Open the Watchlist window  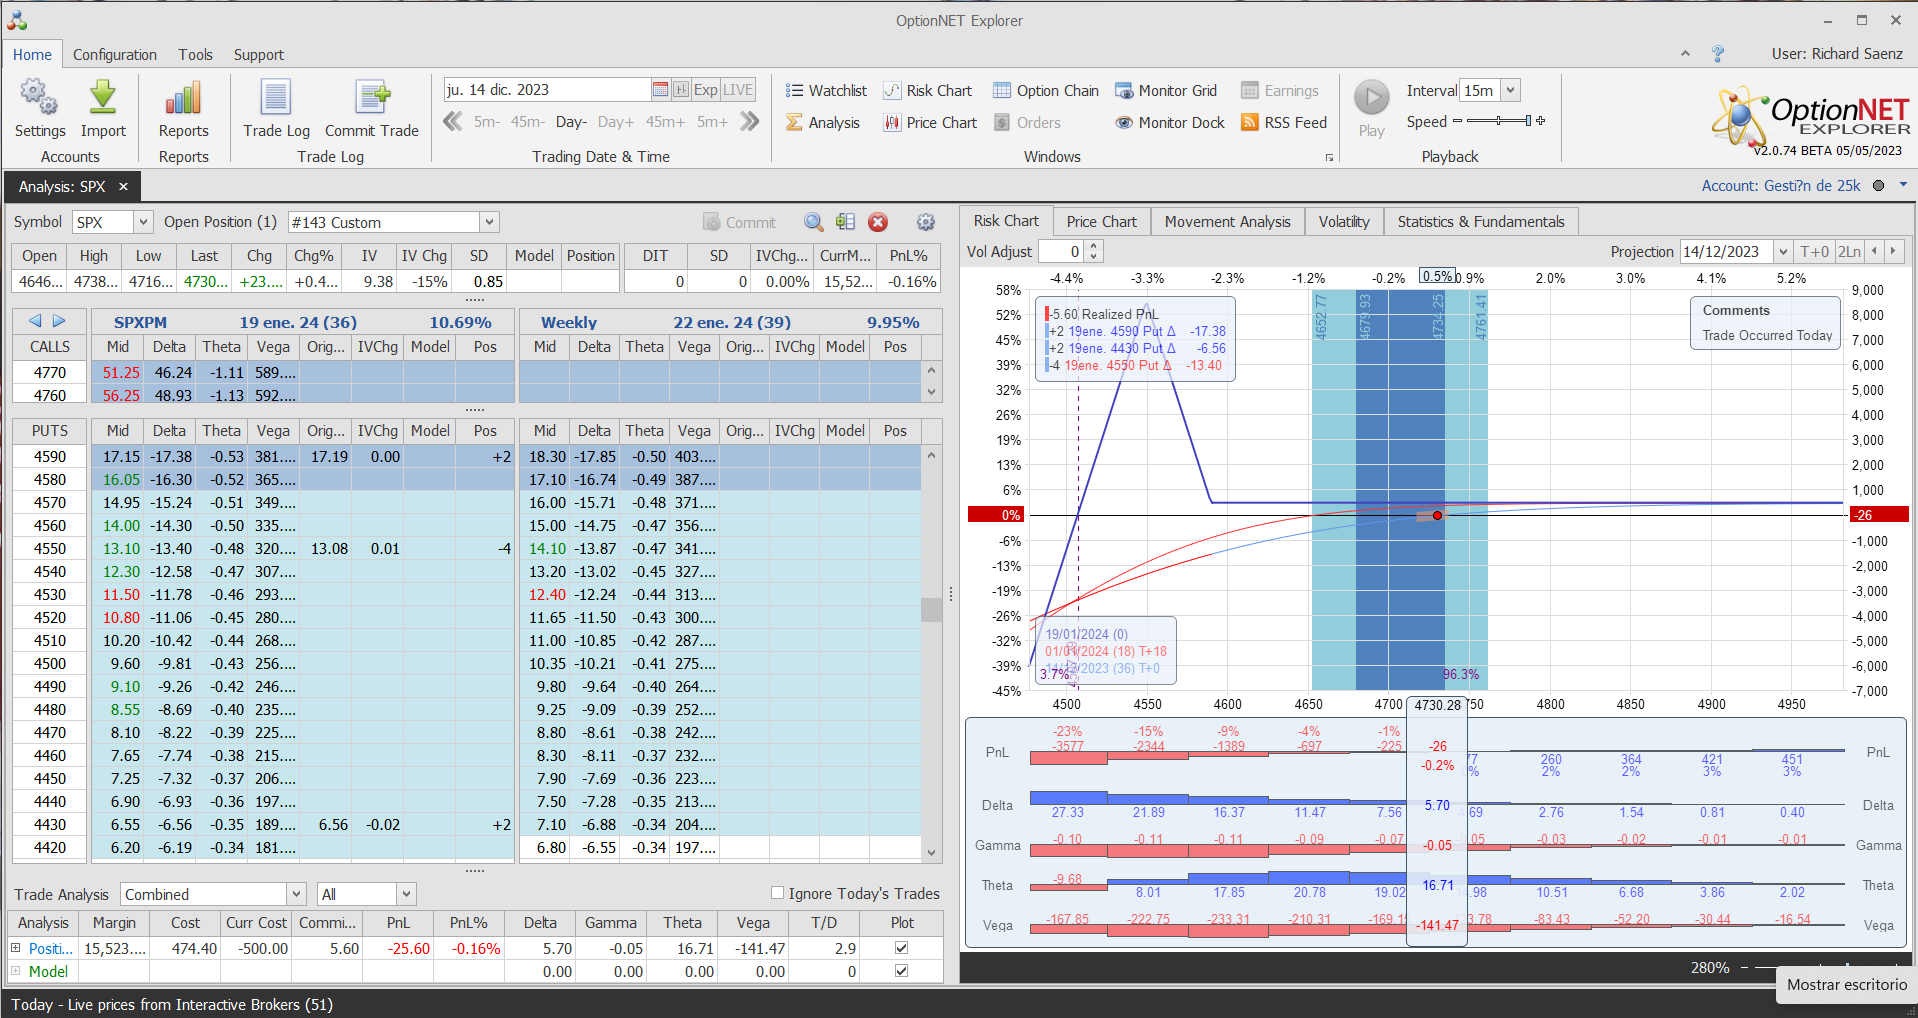[x=826, y=91]
